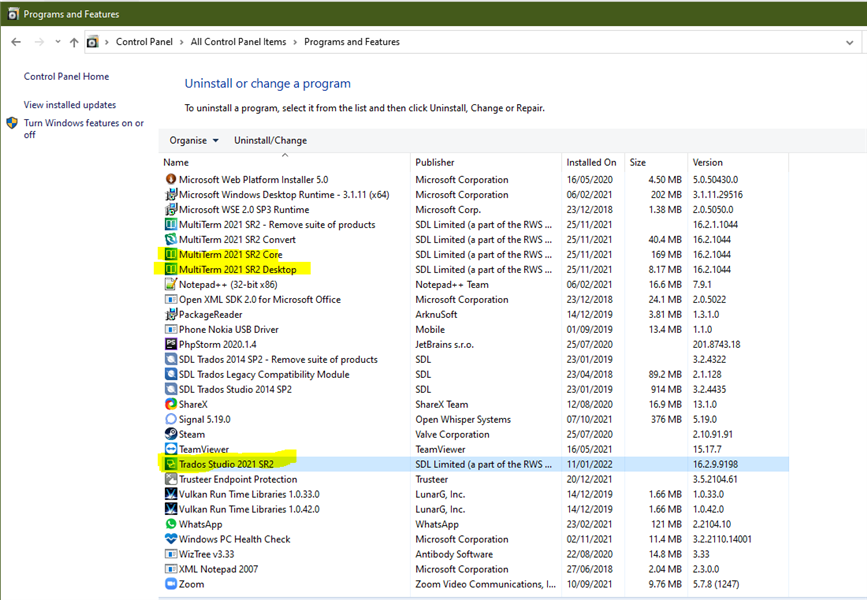The height and width of the screenshot is (600, 867).
Task: Expand chevron after All Control Panel Items
Action: 295,42
